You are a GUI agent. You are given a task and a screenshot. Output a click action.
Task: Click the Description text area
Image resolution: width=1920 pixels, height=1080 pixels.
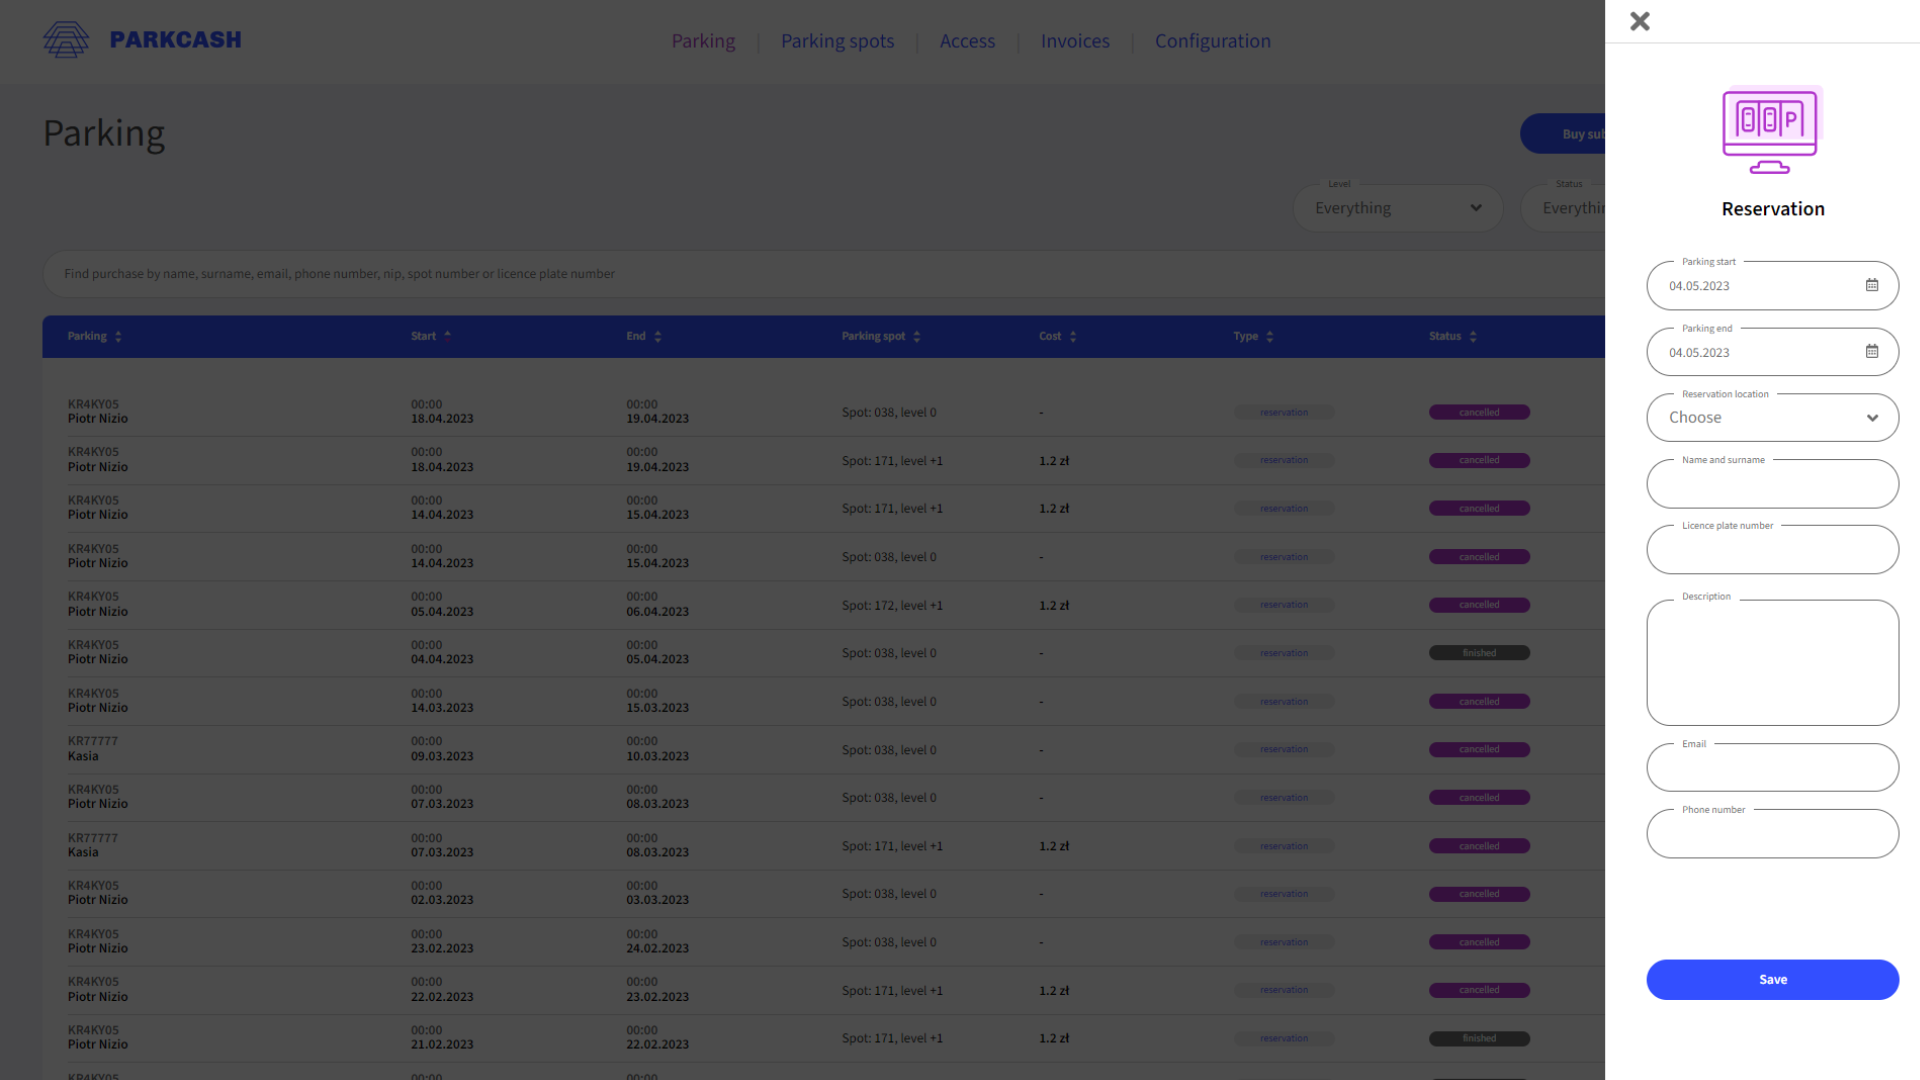(x=1771, y=663)
